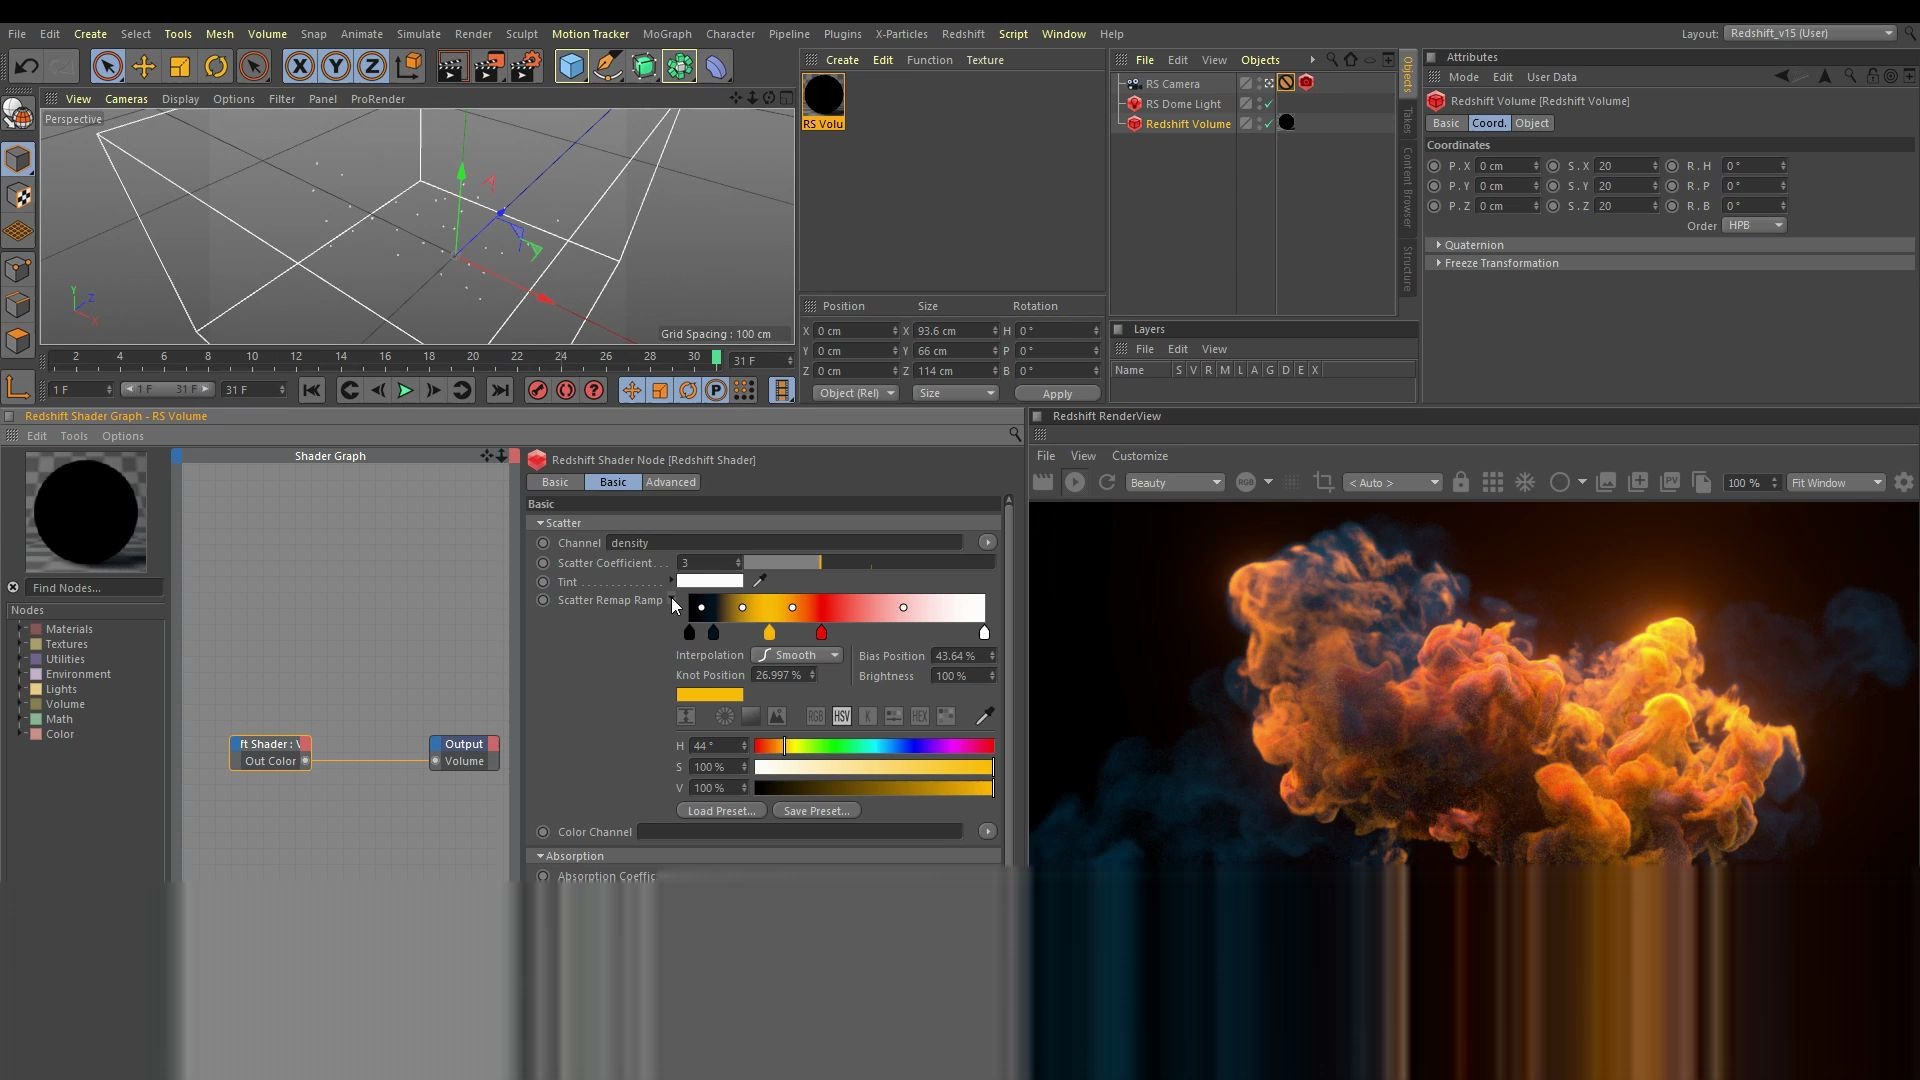Image resolution: width=1920 pixels, height=1080 pixels.
Task: Open the crop region tool in Redshift RenderView
Action: click(1324, 482)
